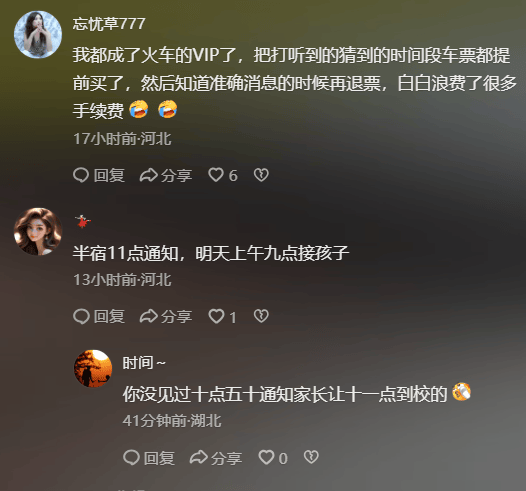526x491 pixels.
Task: Reply to 忘忧草777's comment
Action: point(99,175)
